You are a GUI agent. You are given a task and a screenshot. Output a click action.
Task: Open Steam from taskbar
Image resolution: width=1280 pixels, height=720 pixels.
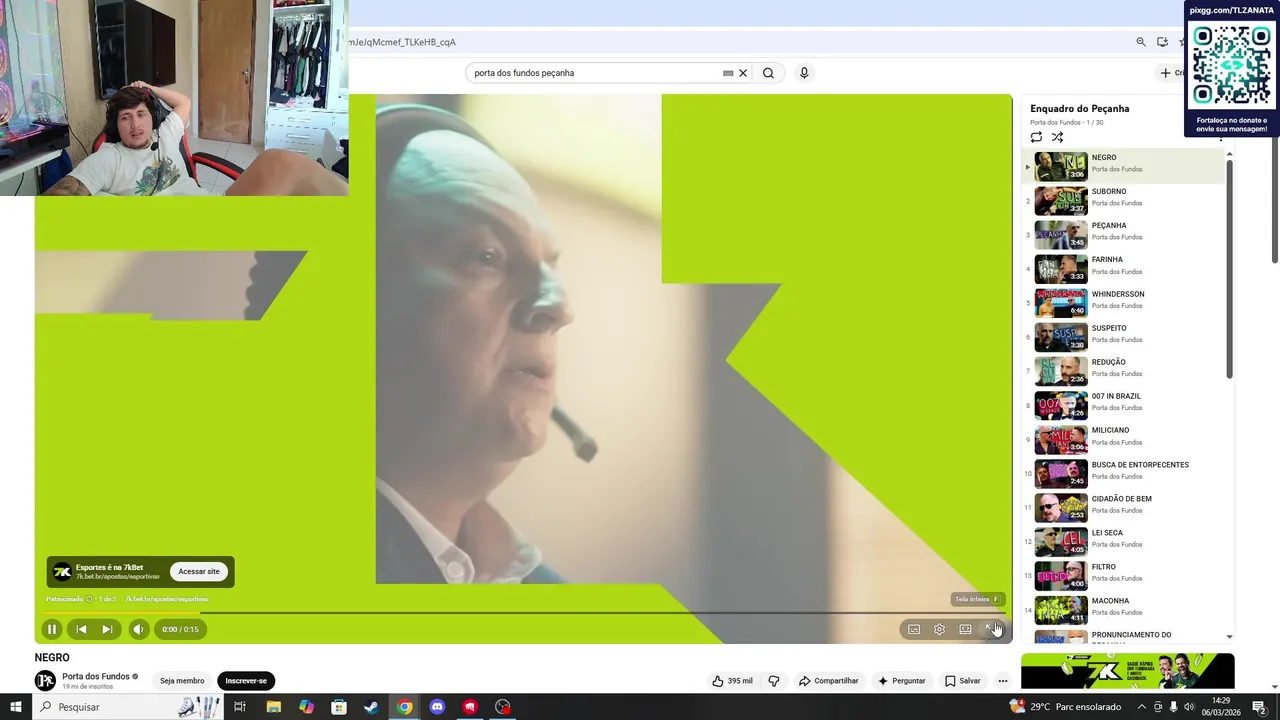pos(371,707)
